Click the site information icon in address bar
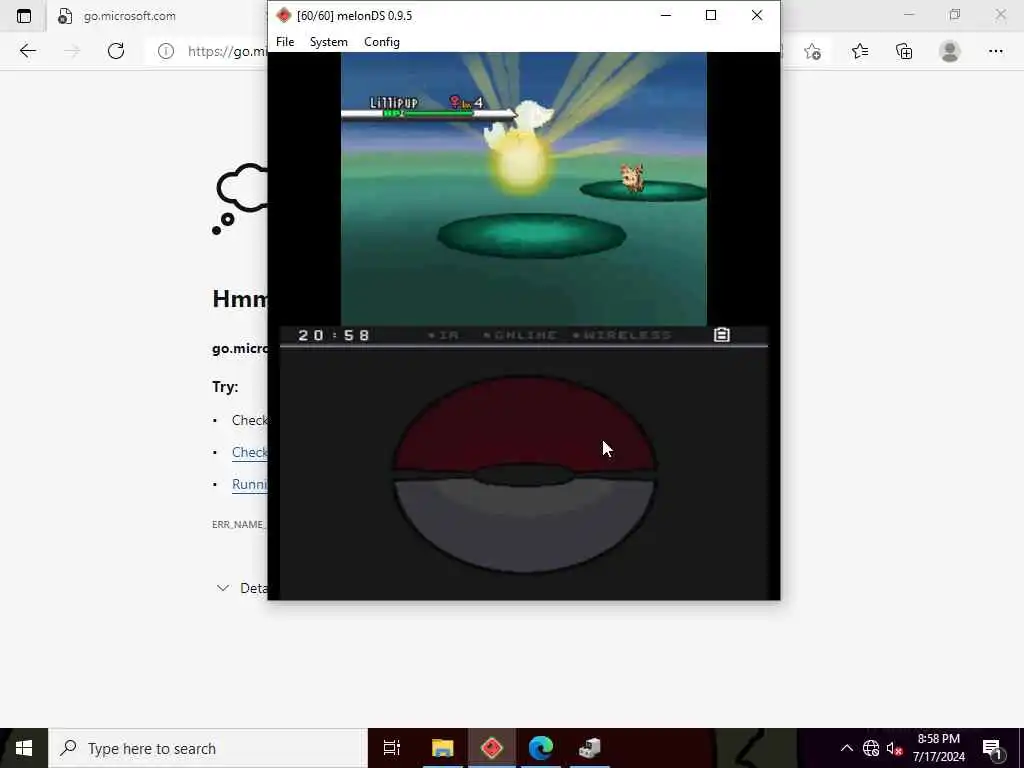1024x768 pixels. (x=166, y=51)
